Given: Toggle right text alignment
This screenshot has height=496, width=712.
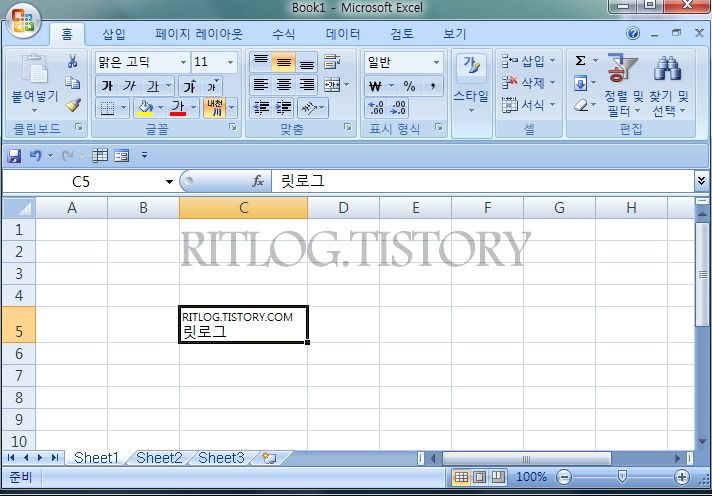Looking at the screenshot, I should coord(307,84).
